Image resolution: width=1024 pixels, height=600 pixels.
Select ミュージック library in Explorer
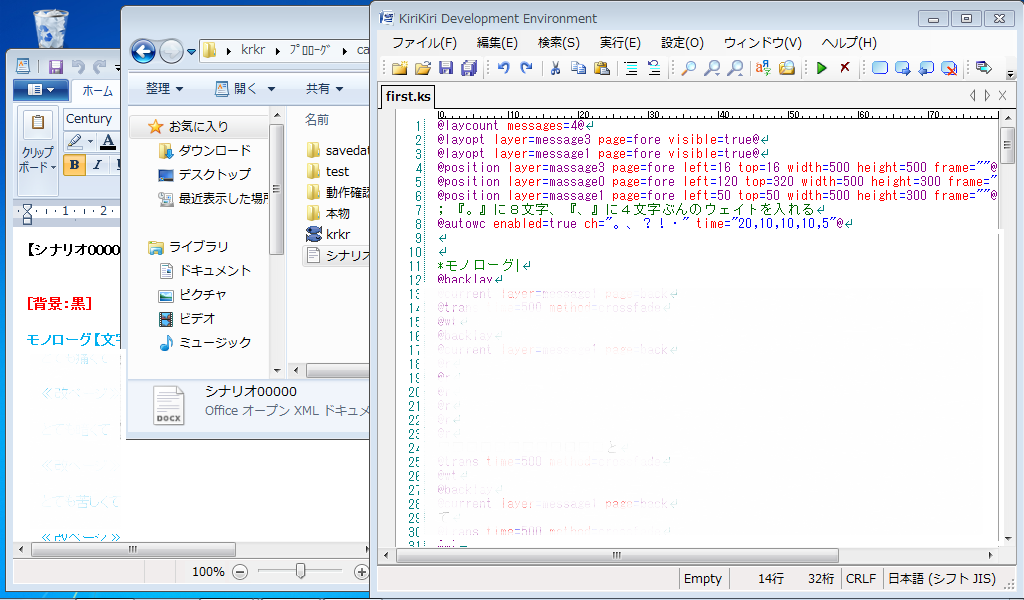(204, 342)
